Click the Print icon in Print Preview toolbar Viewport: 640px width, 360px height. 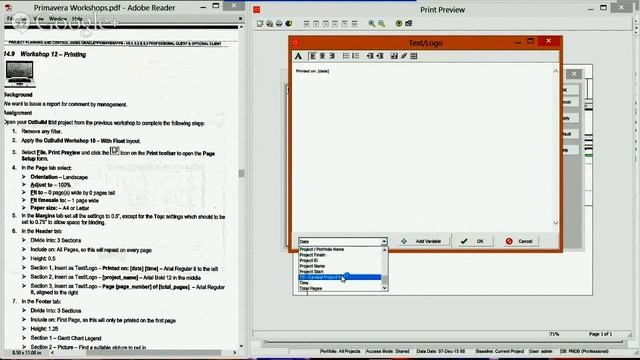pos(279,24)
